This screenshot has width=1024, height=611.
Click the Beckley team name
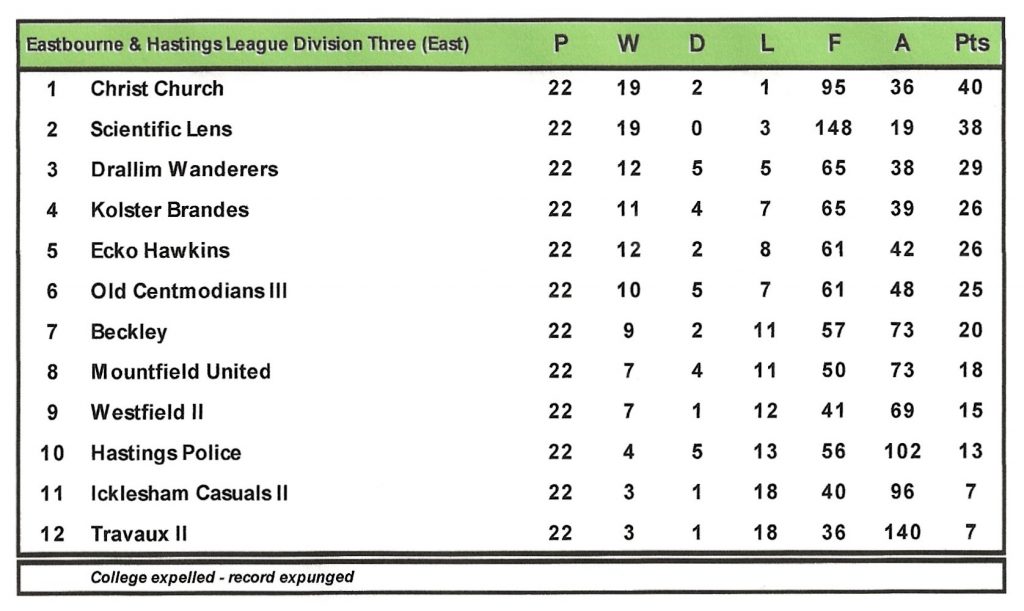point(129,332)
